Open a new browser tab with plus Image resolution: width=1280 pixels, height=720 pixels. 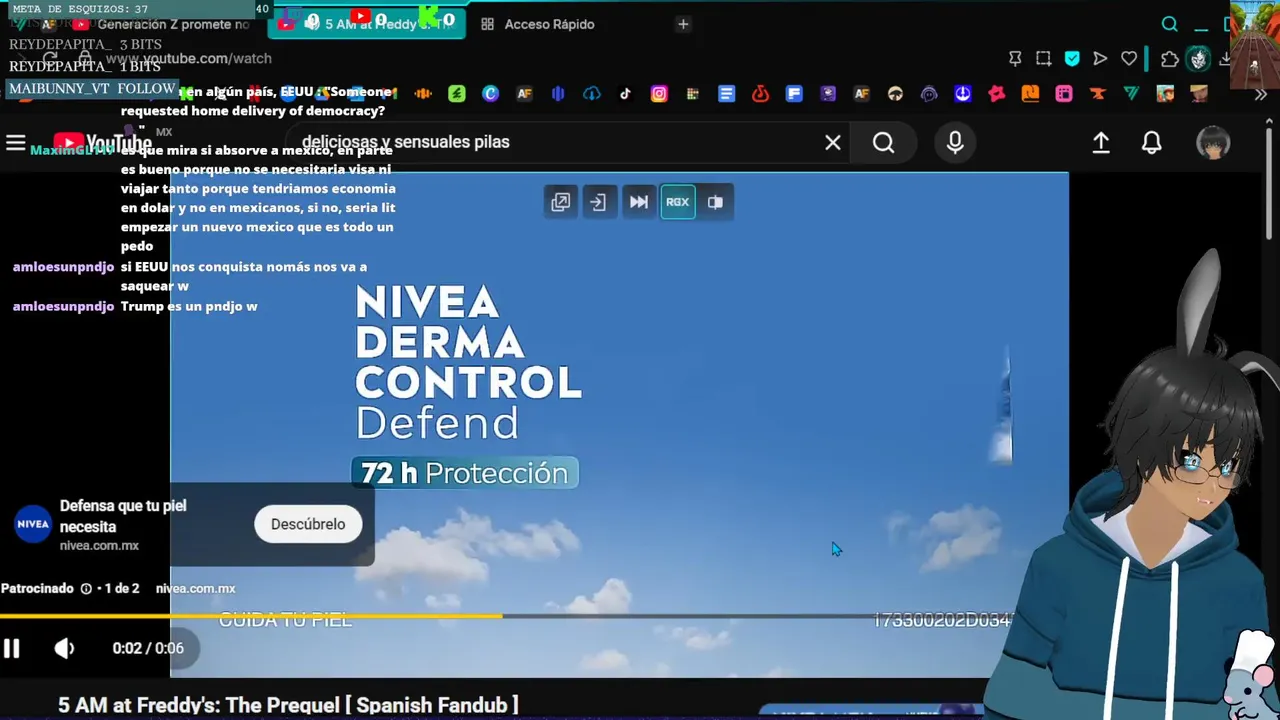coord(683,24)
